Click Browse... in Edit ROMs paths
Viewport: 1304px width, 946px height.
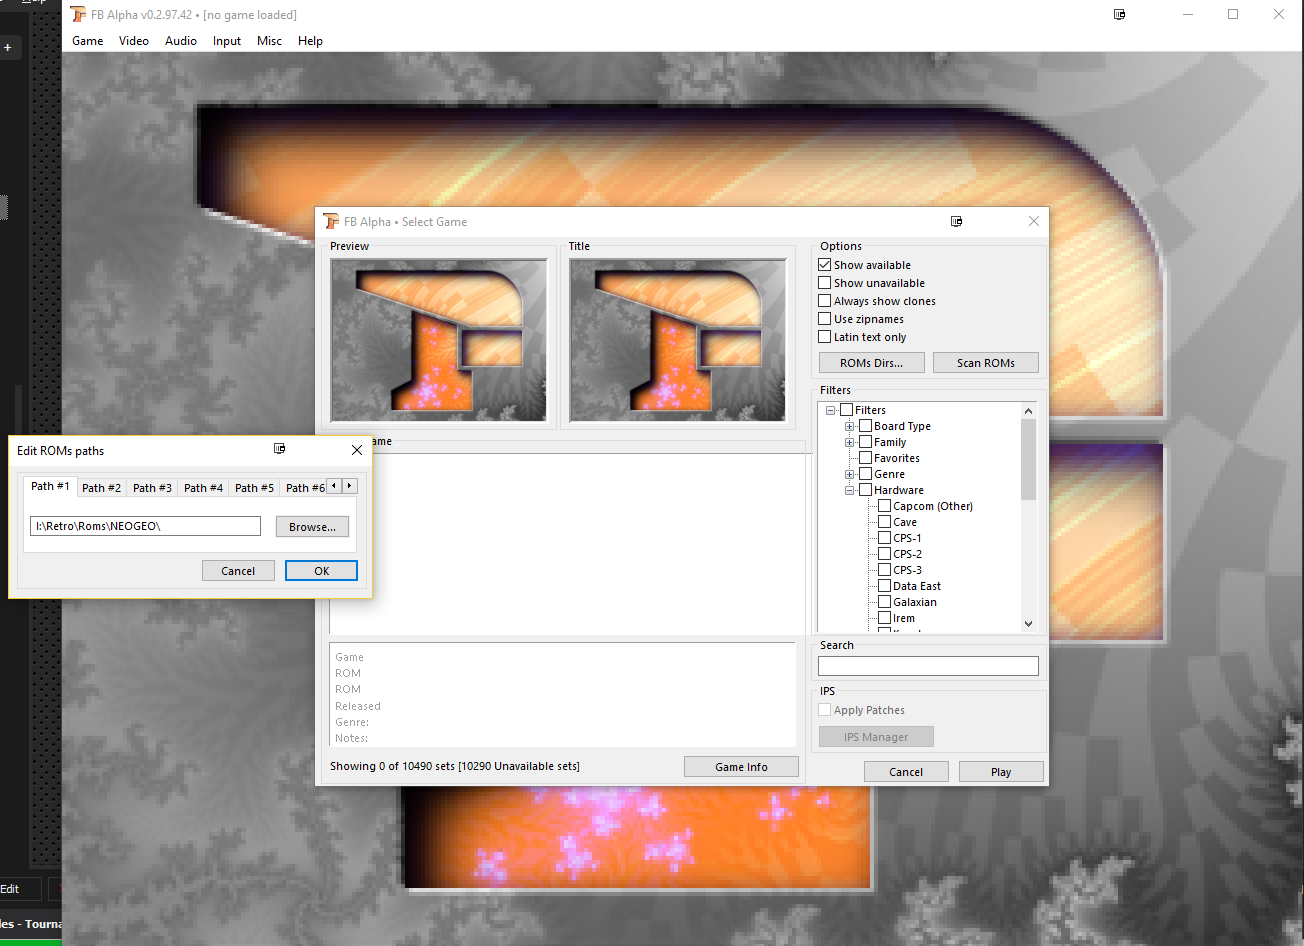click(313, 527)
